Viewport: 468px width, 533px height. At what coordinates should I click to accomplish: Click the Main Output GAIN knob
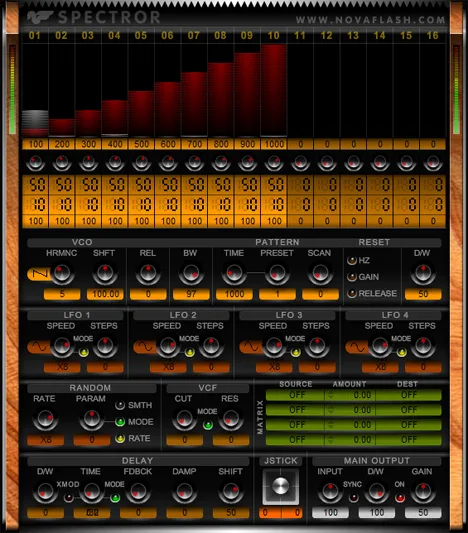(423, 492)
